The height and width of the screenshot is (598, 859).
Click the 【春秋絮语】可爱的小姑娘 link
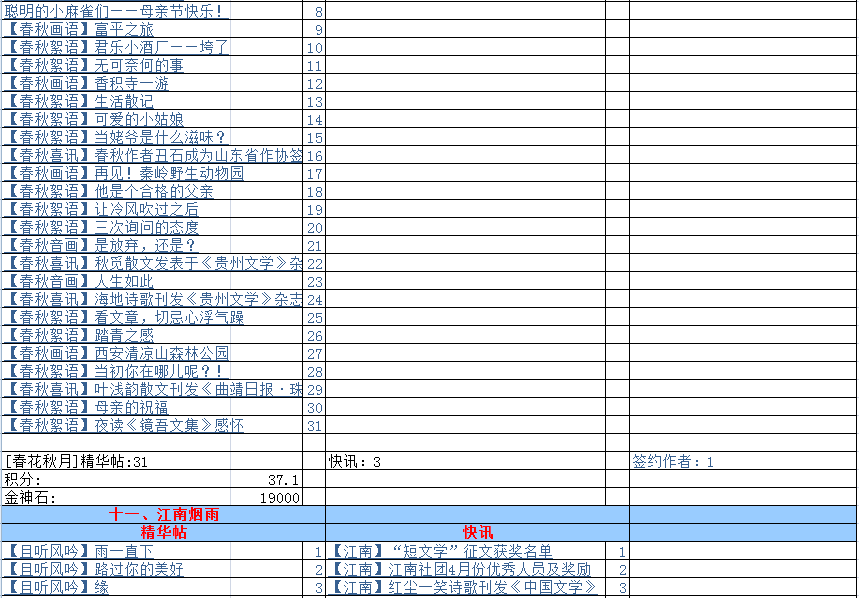(96, 119)
